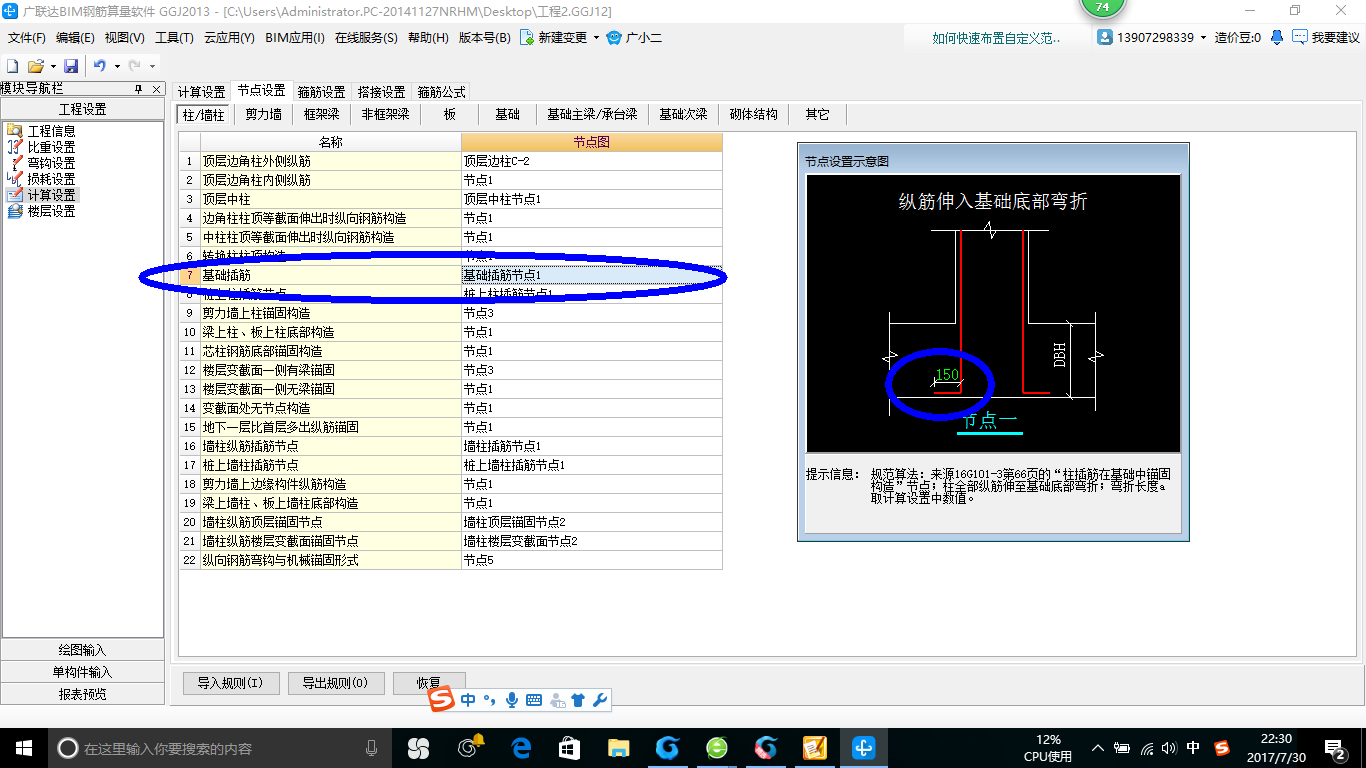Viewport: 1366px width, 768px height.
Task: Click the green 150 value in the diagram
Action: 946,375
